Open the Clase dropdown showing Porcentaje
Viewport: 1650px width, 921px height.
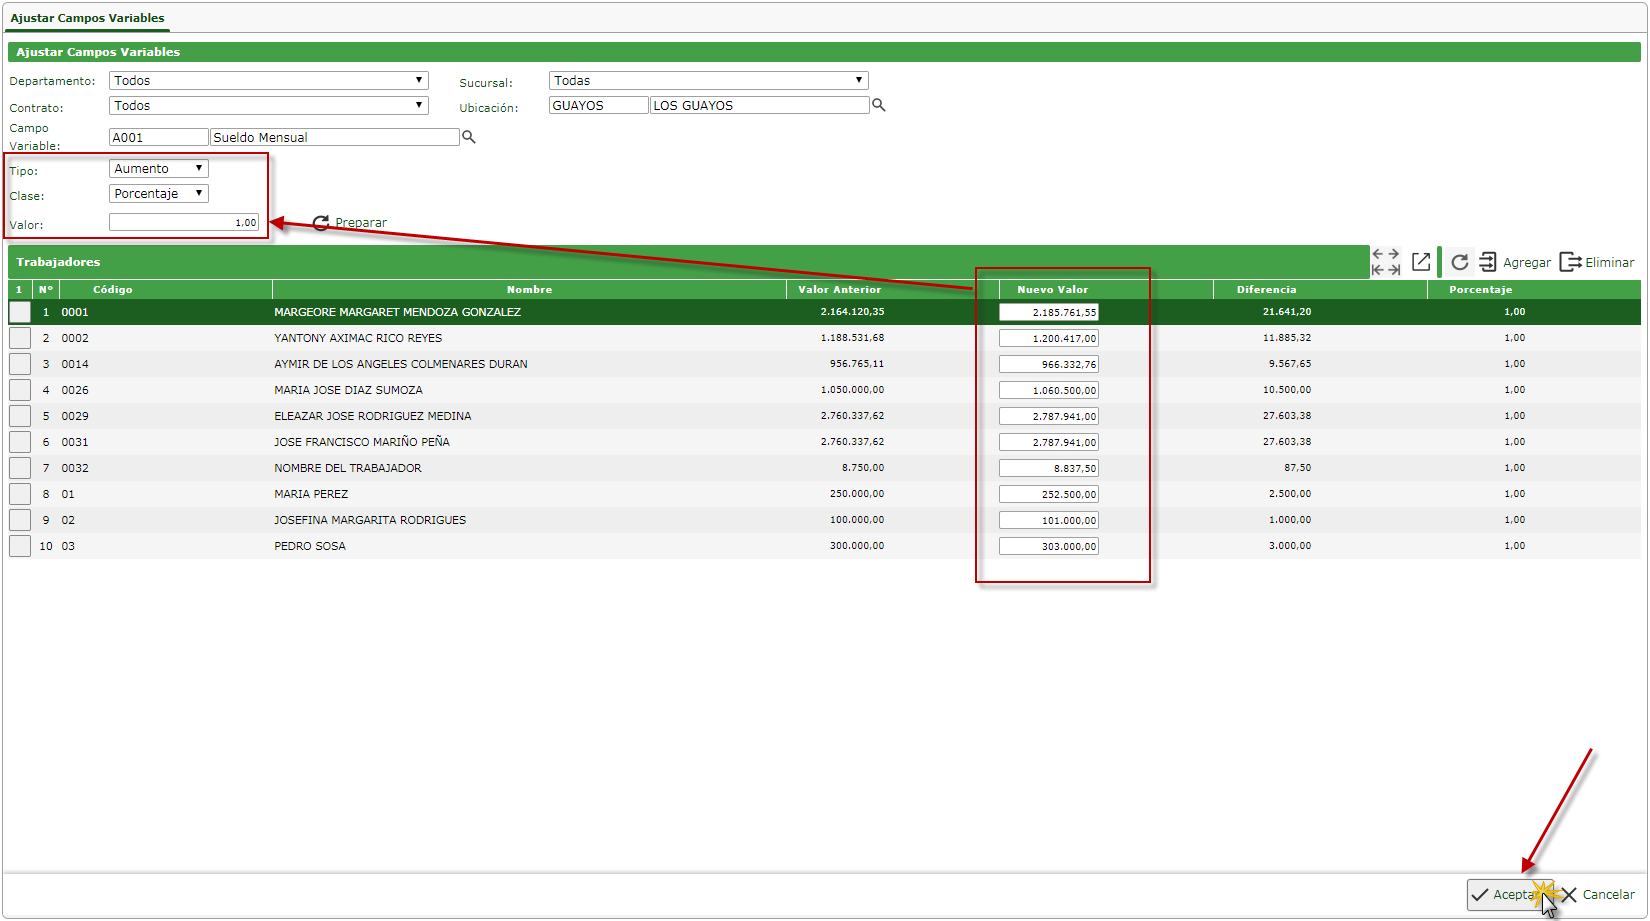pos(158,194)
